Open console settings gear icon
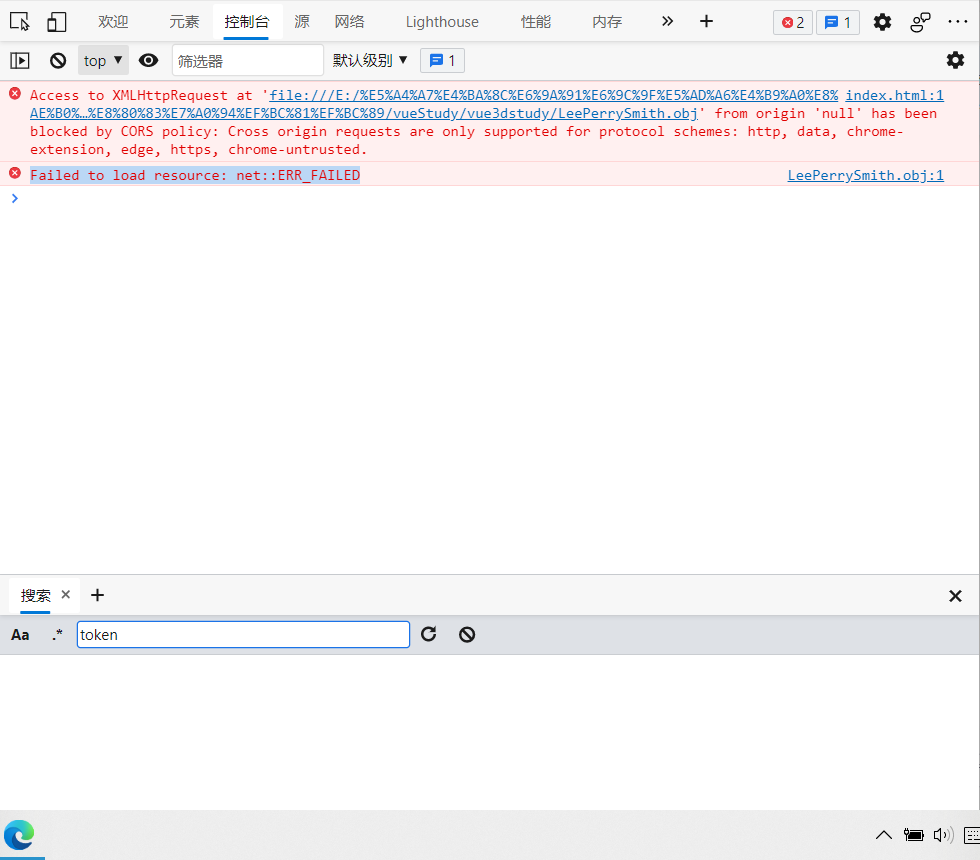This screenshot has height=860, width=980. tap(955, 61)
